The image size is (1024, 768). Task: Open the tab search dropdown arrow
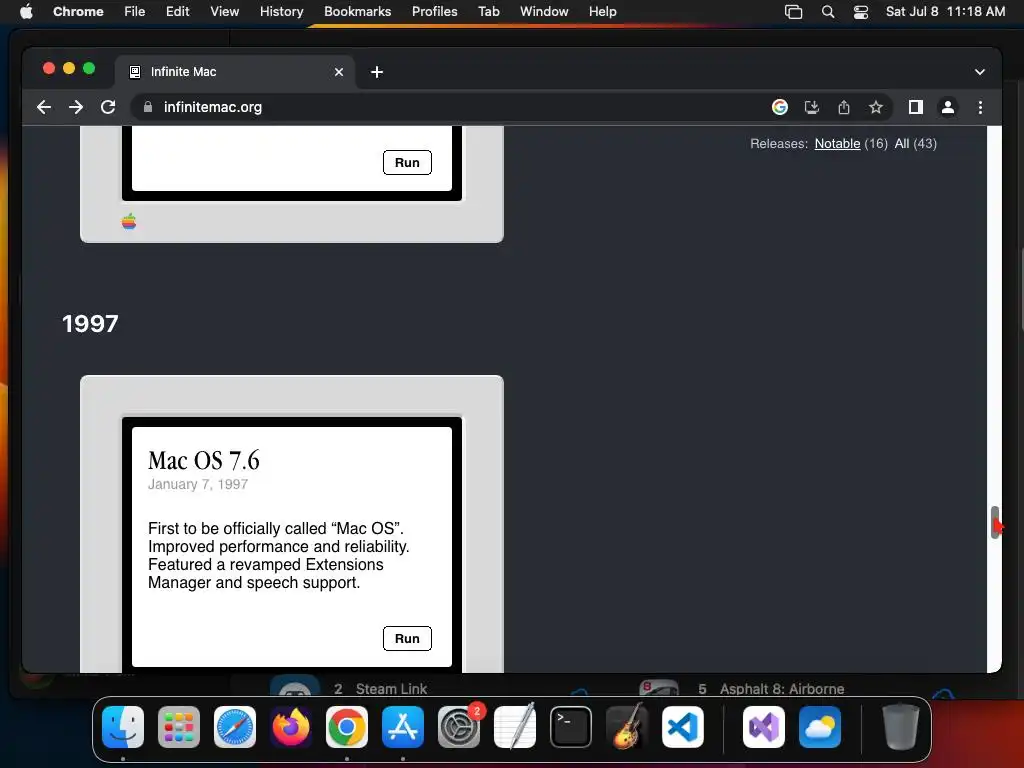pyautogui.click(x=980, y=72)
